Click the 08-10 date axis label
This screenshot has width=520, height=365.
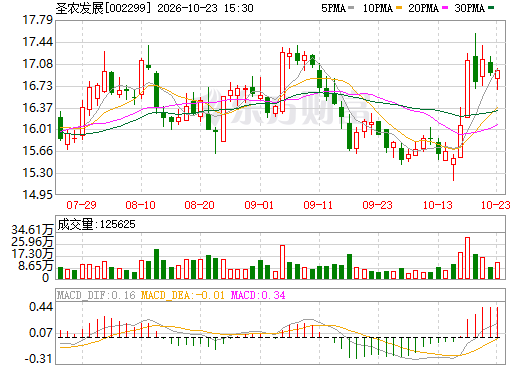tap(141, 205)
